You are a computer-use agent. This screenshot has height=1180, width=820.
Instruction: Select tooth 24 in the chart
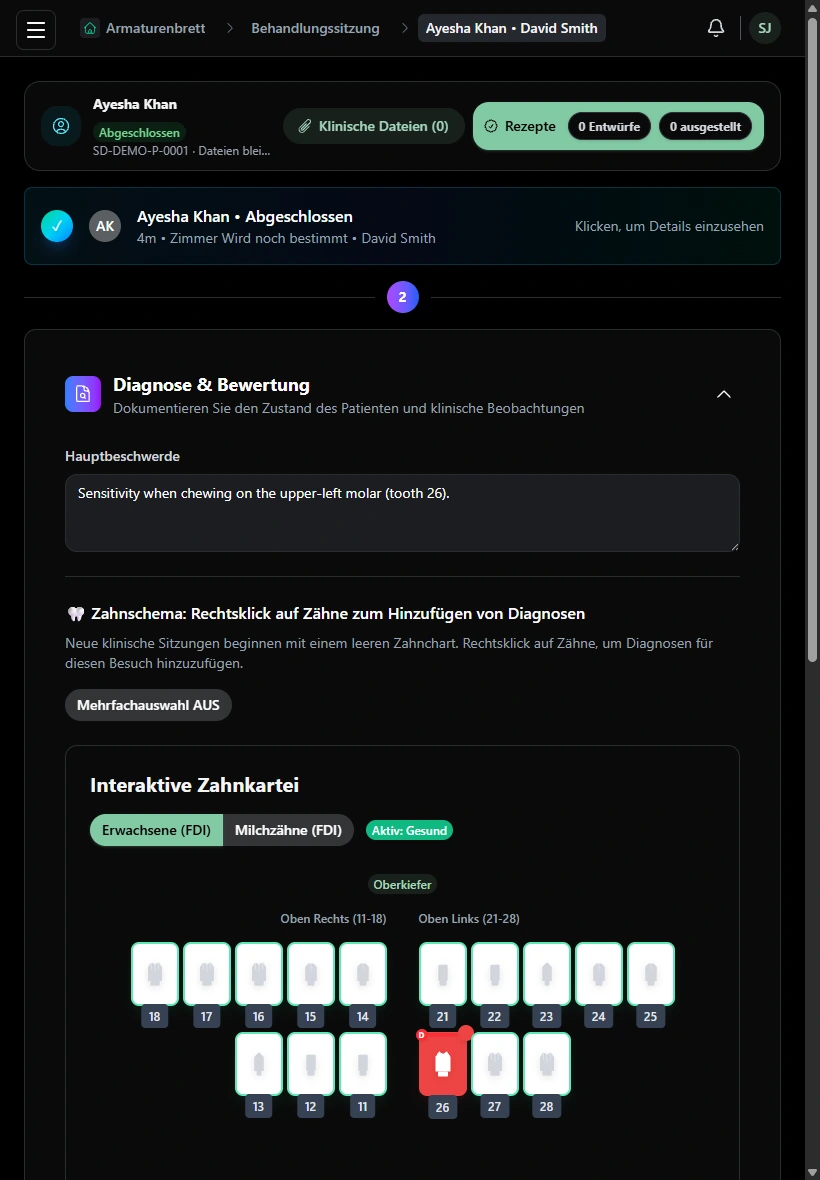click(x=598, y=974)
